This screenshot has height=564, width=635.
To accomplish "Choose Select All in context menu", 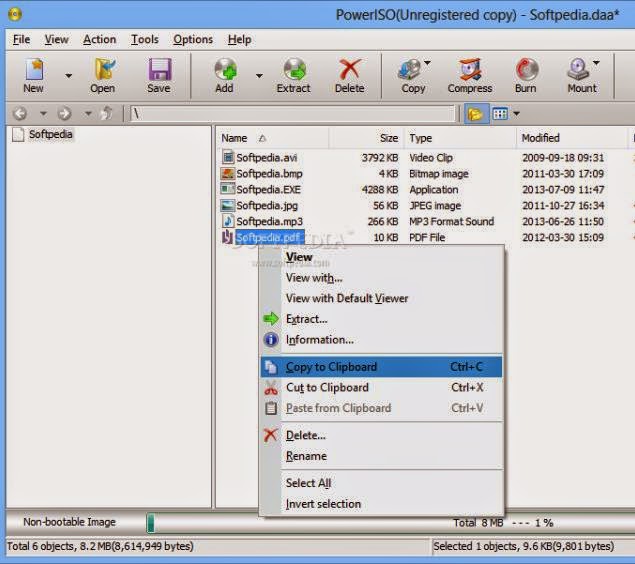I will 381,483.
